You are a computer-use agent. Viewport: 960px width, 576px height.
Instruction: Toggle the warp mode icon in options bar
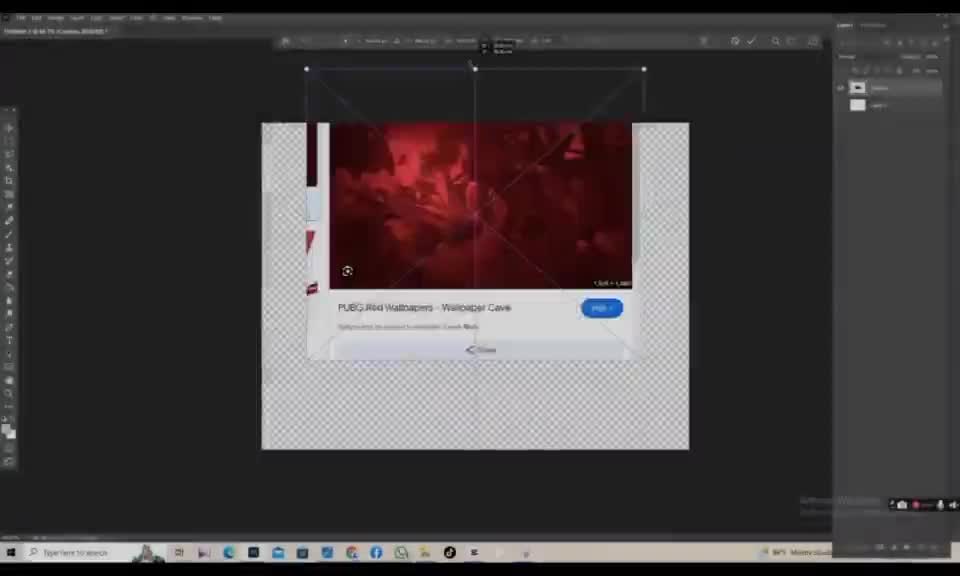click(704, 41)
